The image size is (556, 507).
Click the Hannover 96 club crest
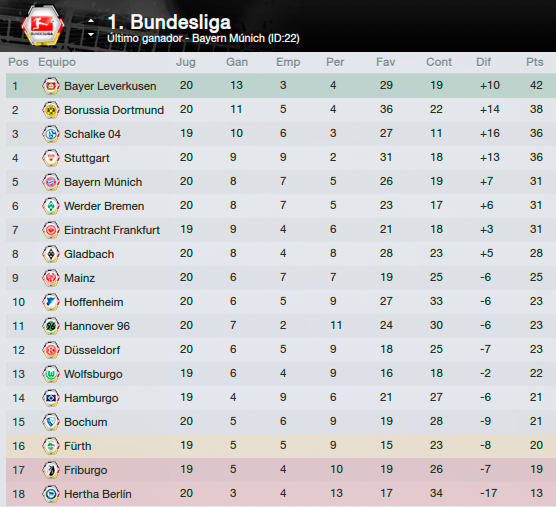(51, 326)
